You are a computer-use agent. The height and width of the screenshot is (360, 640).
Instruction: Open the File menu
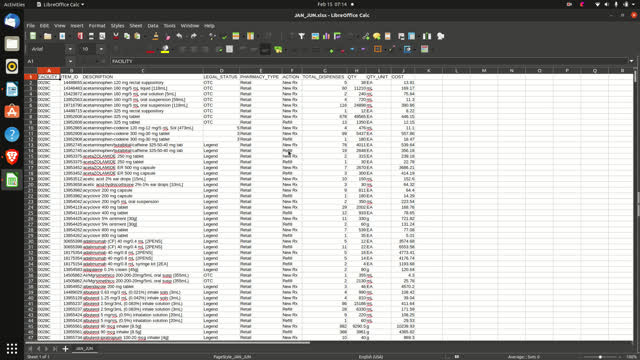pyautogui.click(x=31, y=26)
